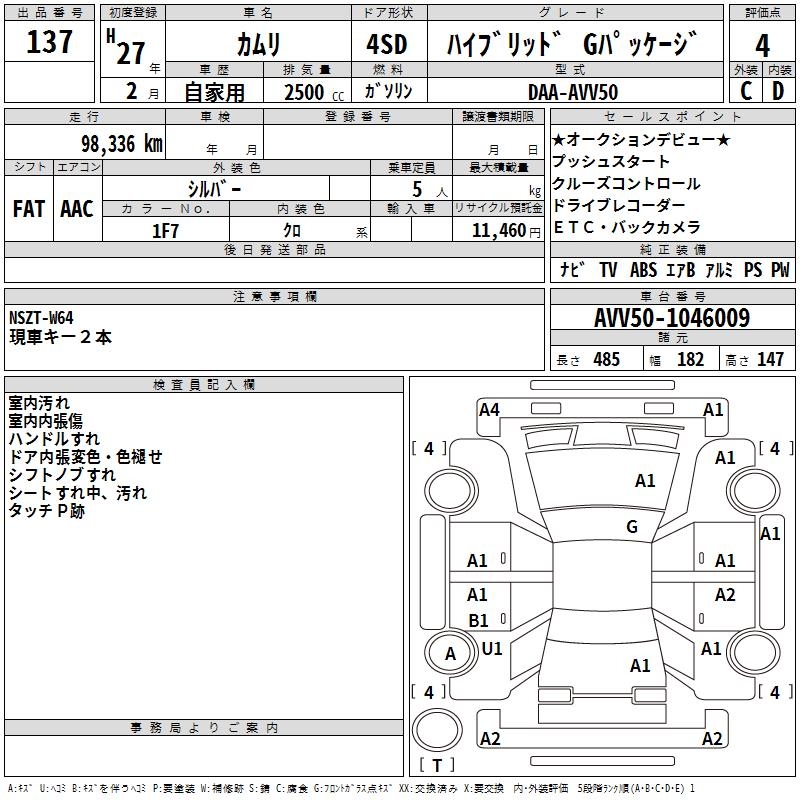The height and width of the screenshot is (800, 800).
Task: Click the mileage value 98,336 km
Action: click(x=121, y=144)
